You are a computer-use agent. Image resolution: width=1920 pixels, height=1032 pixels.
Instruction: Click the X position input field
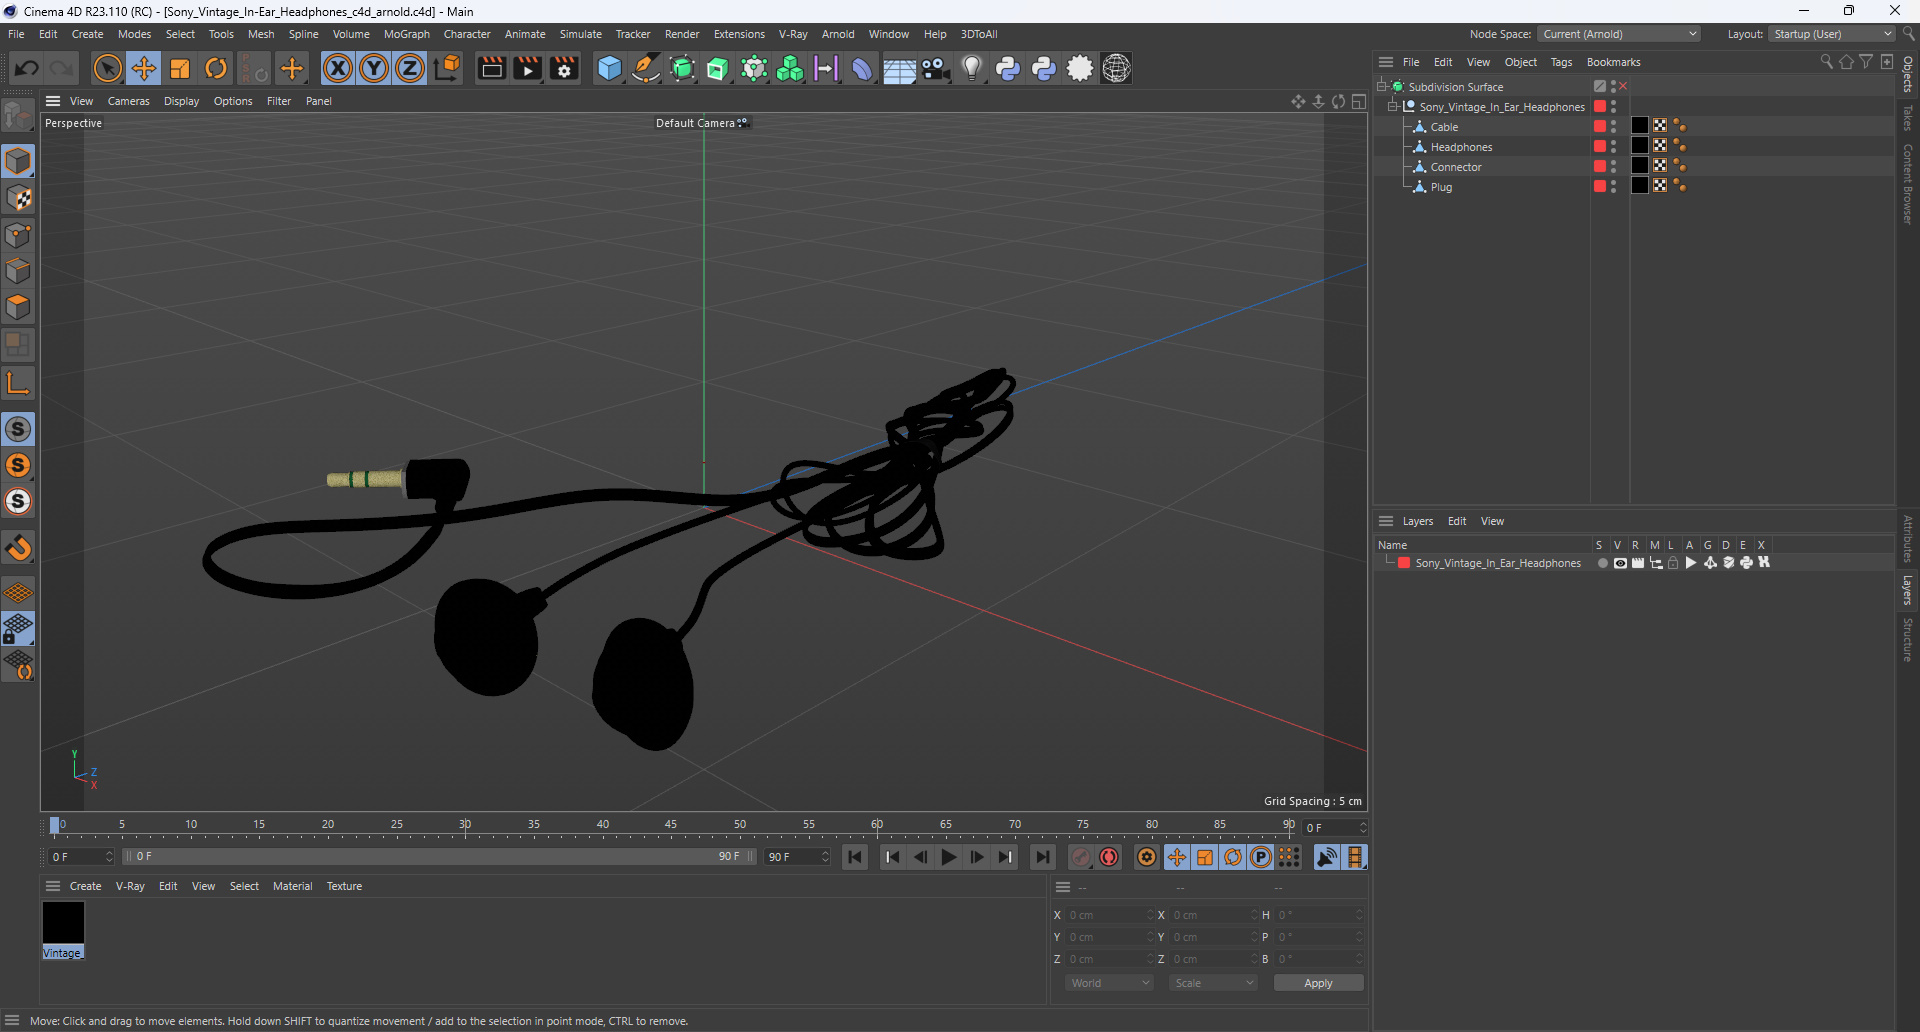click(x=1109, y=915)
